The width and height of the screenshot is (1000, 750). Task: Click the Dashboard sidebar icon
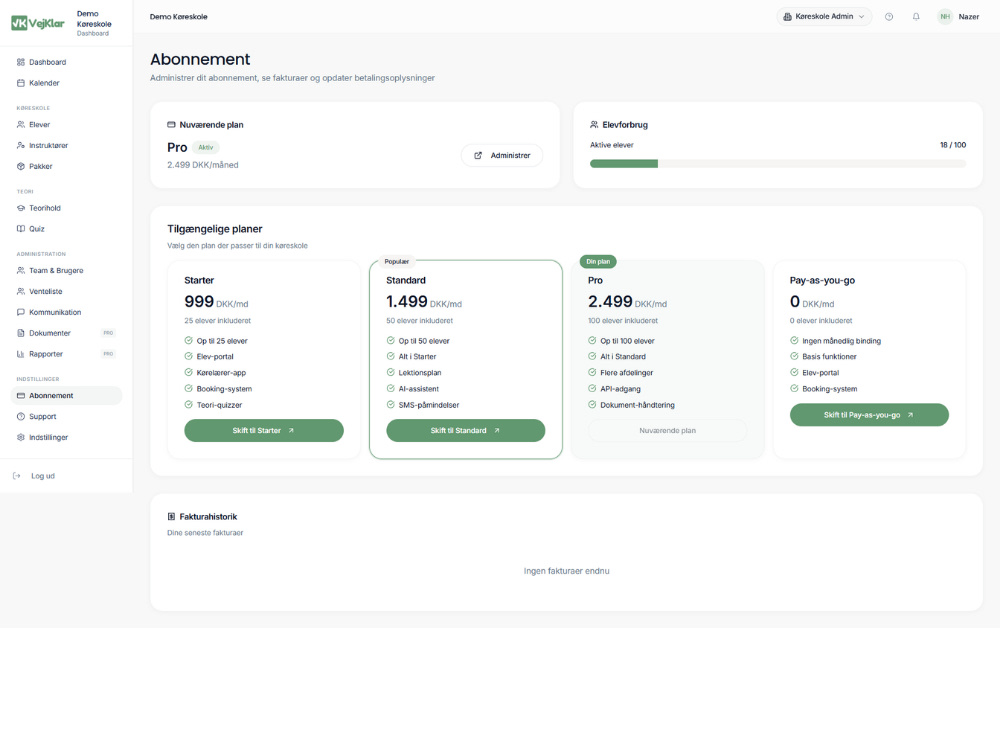pyautogui.click(x=20, y=62)
